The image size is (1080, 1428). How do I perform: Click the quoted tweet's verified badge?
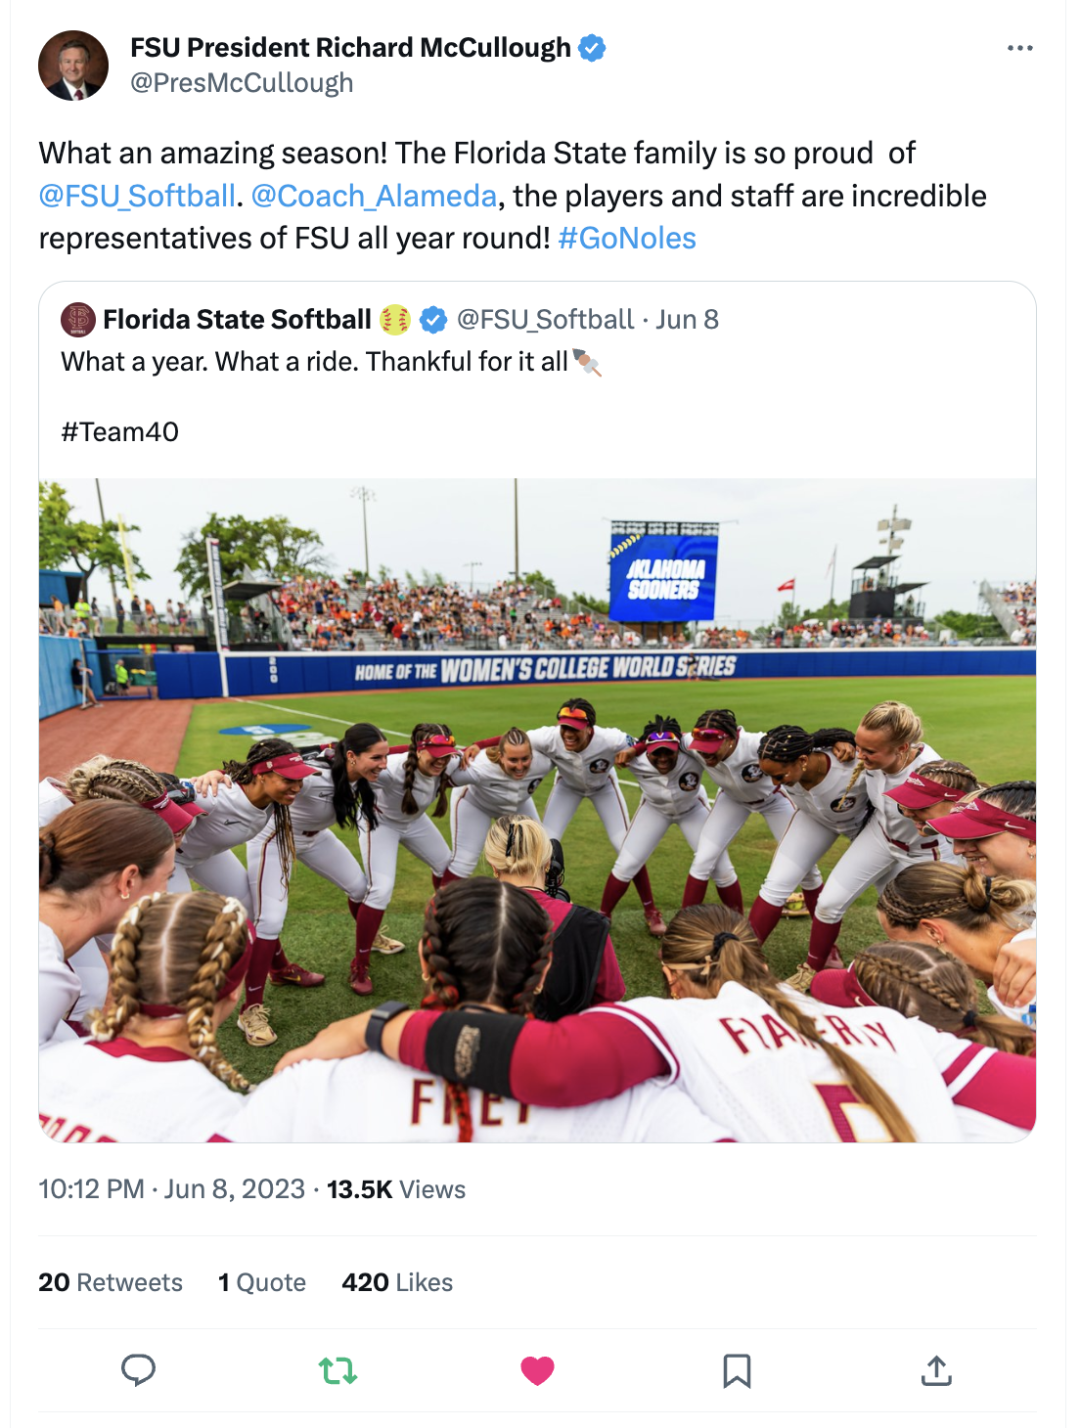click(433, 320)
